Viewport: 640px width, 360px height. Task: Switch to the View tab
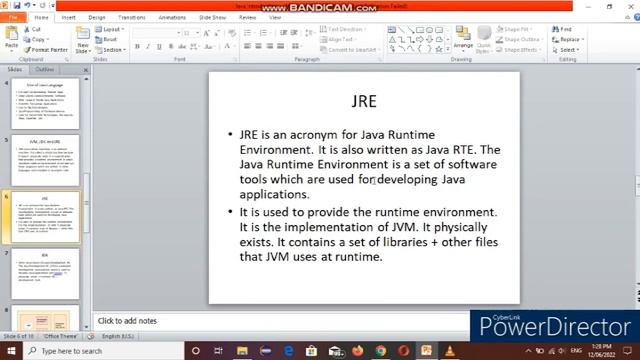275,18
